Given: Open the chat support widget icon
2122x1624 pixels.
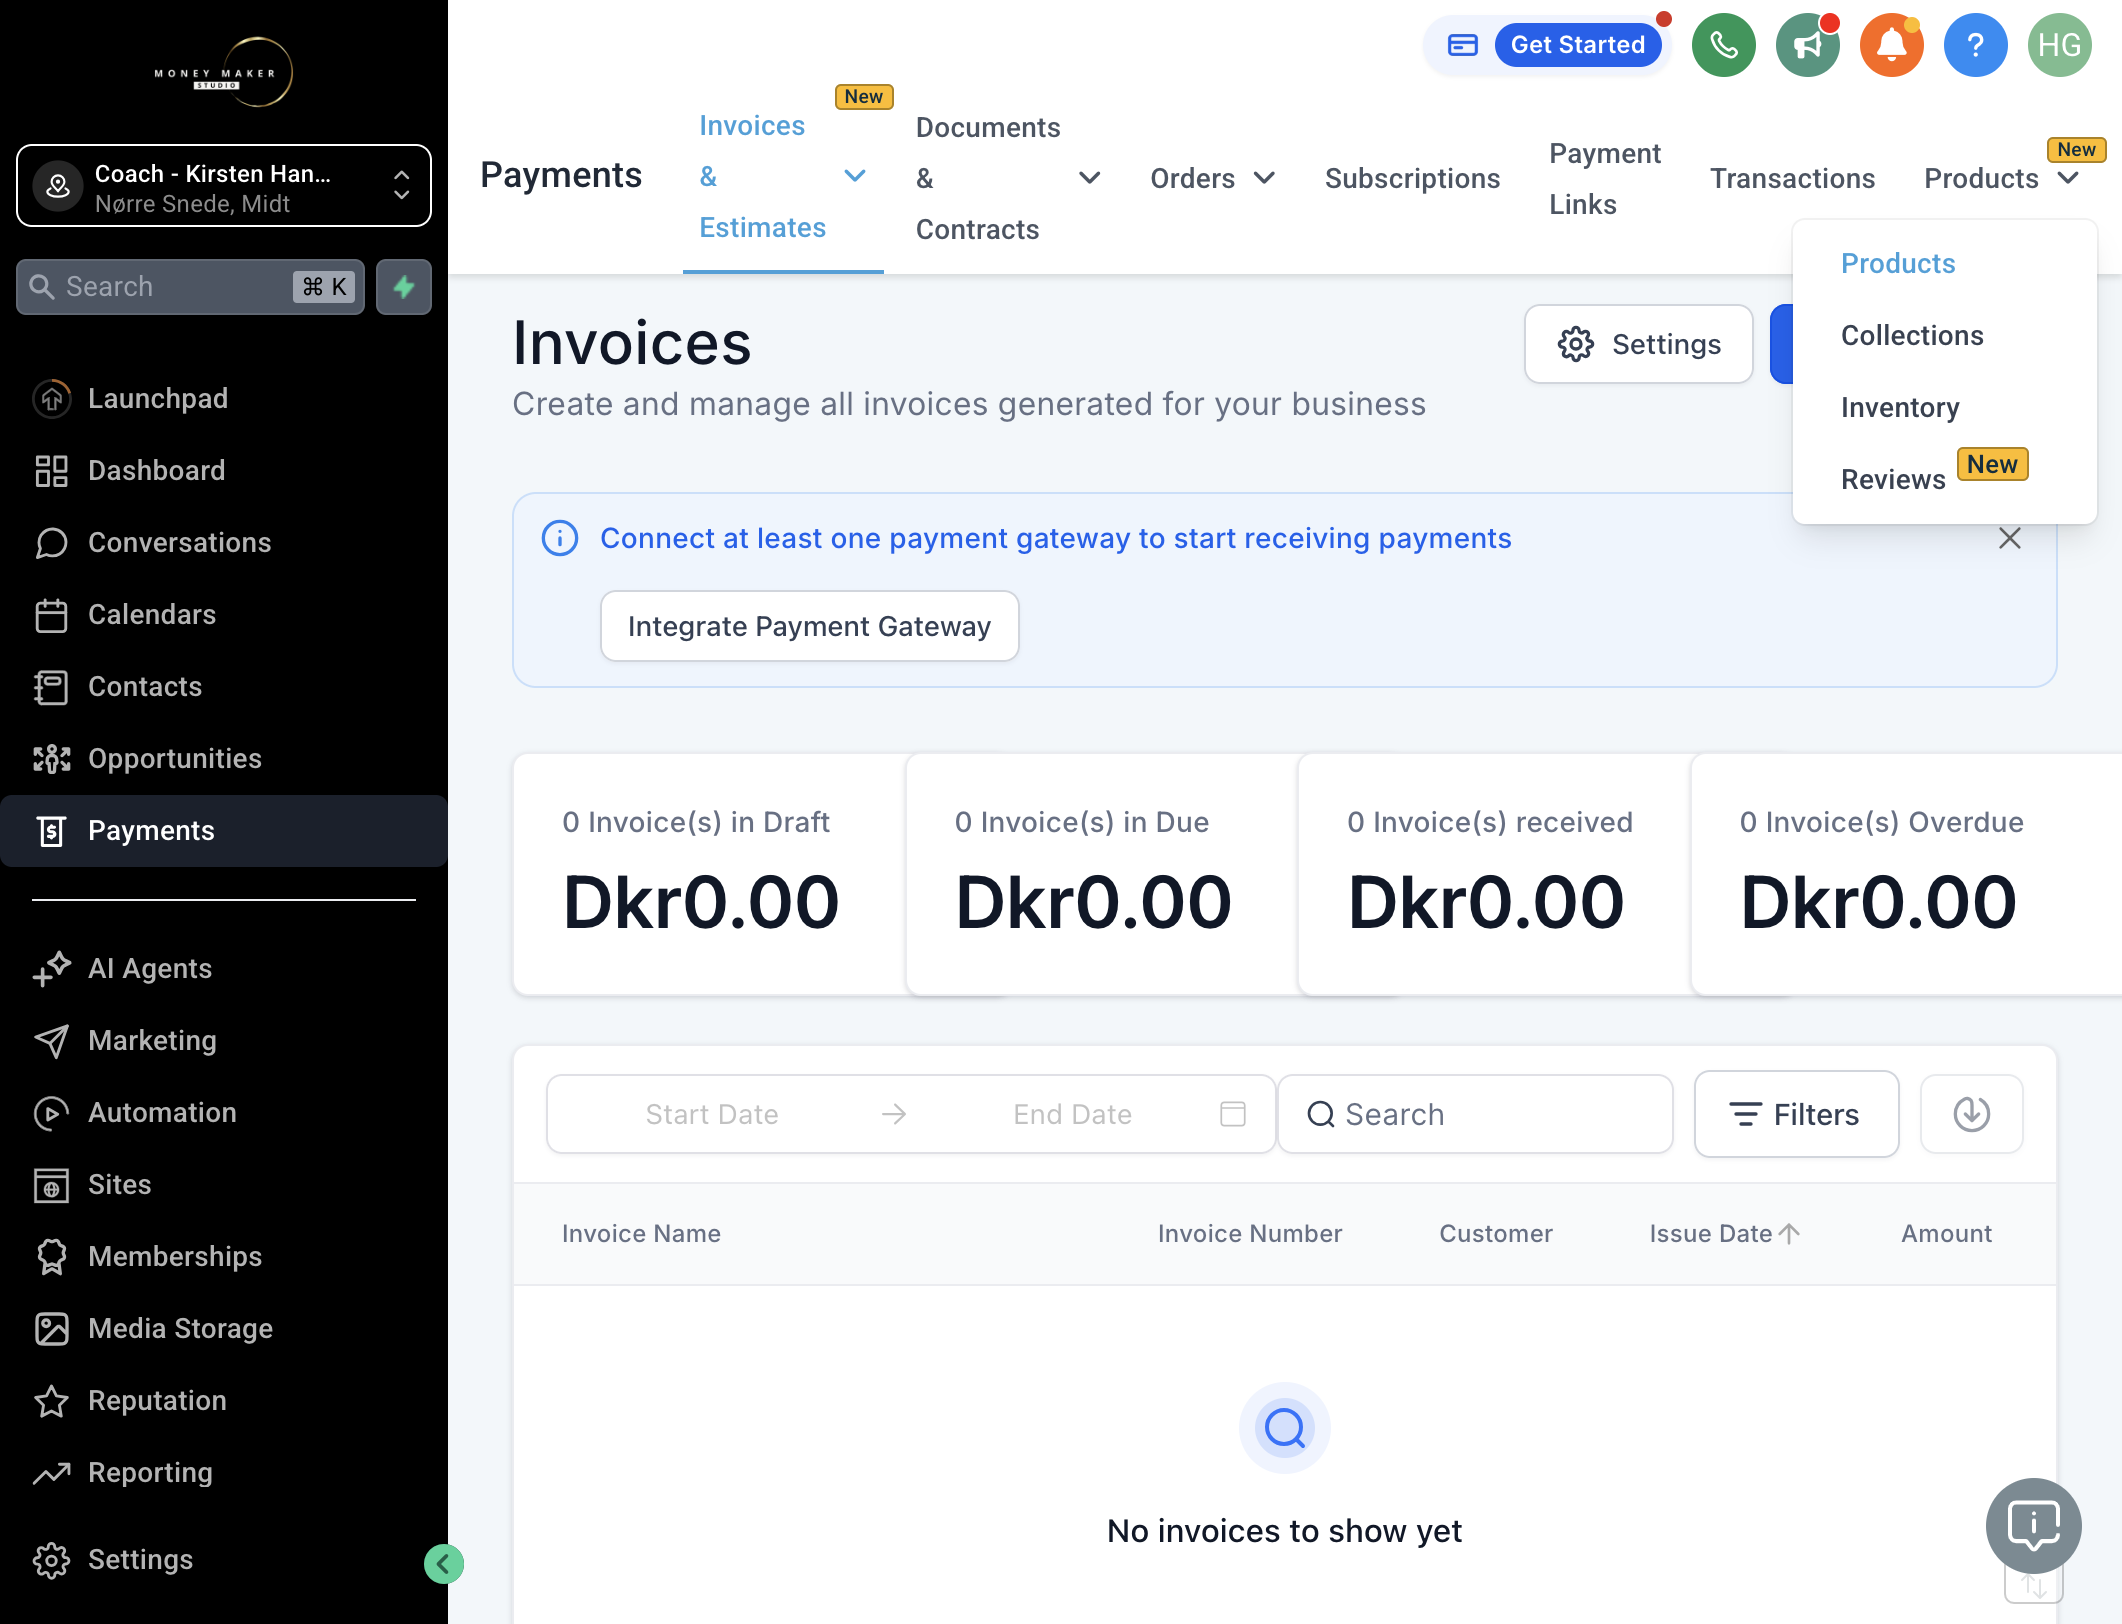Looking at the screenshot, I should tap(2033, 1526).
